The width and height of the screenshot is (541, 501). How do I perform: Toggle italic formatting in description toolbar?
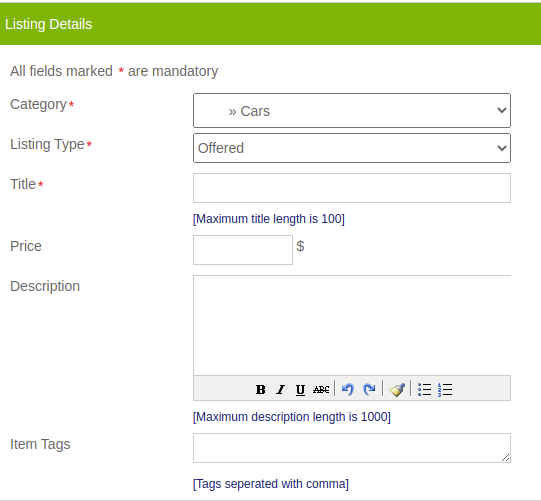pyautogui.click(x=281, y=390)
